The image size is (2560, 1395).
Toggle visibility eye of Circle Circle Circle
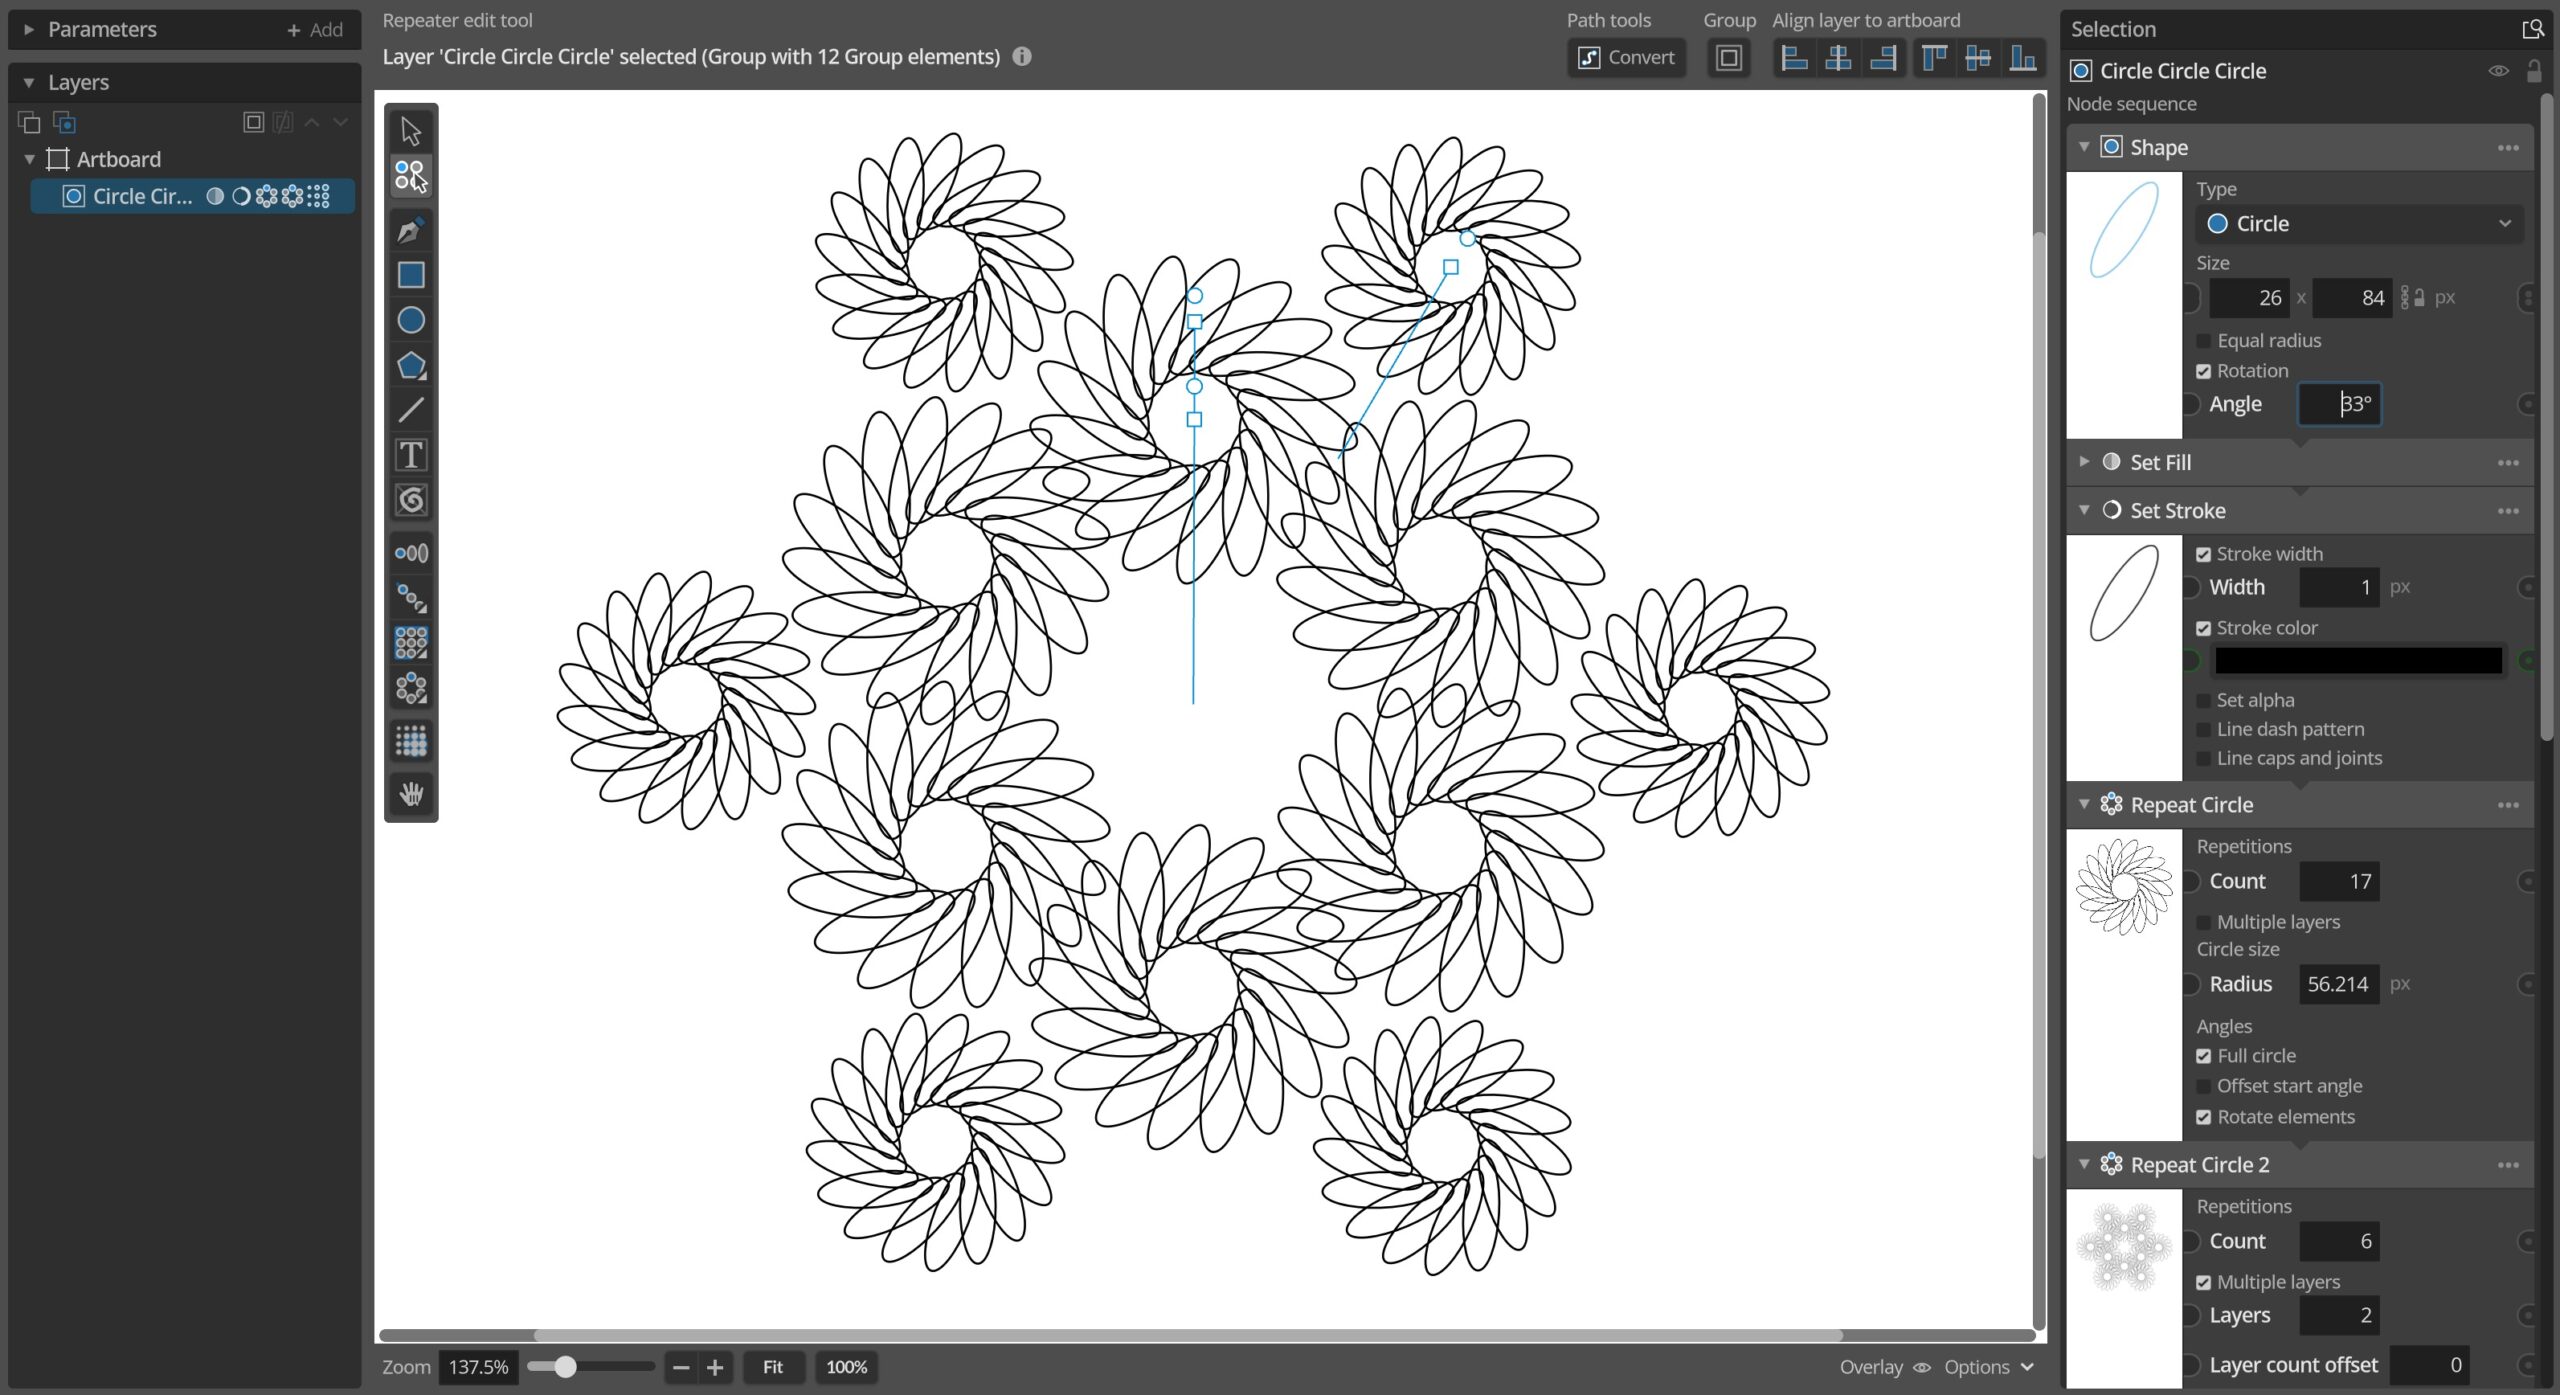pyautogui.click(x=2497, y=71)
